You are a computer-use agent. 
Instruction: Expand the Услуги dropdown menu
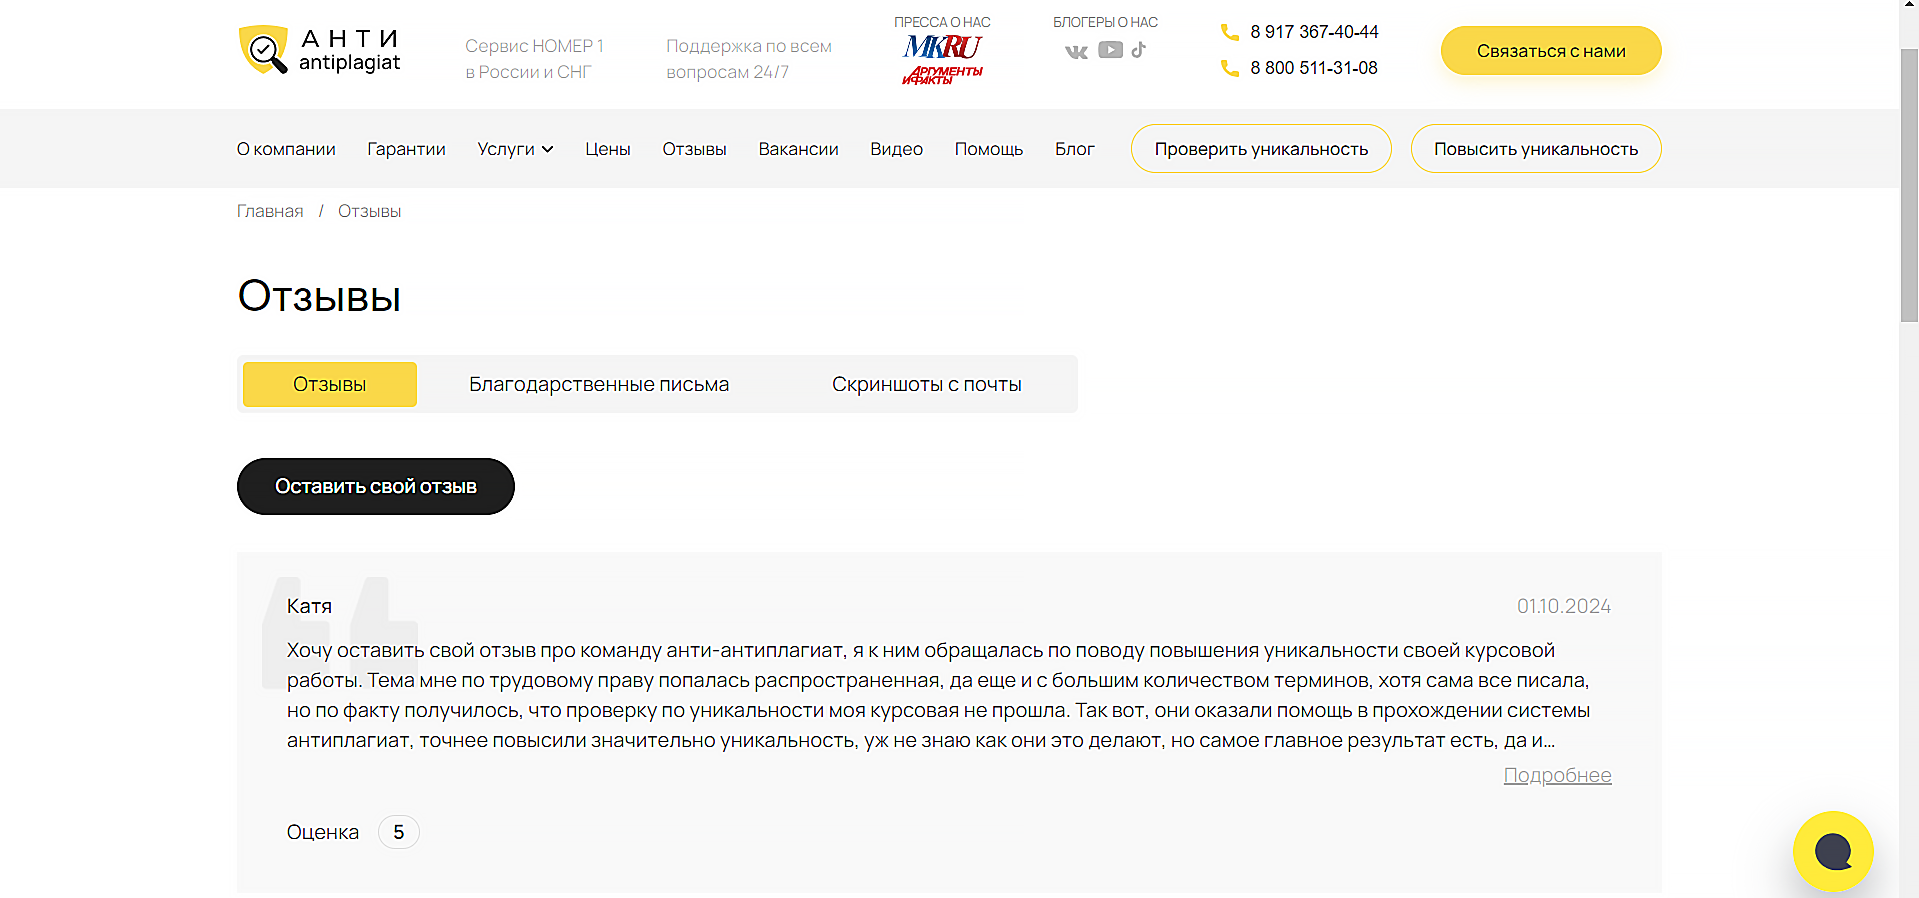(515, 149)
